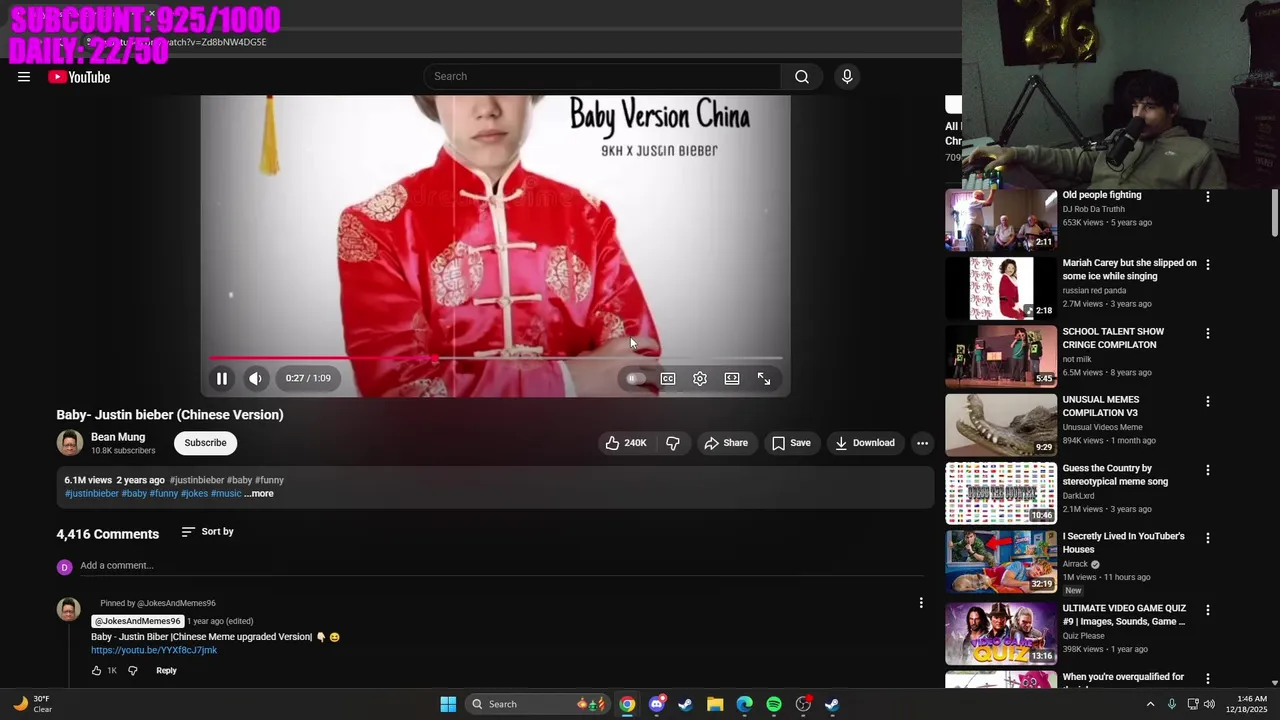Open Discord from taskbar
The height and width of the screenshot is (720, 1280).
click(x=656, y=704)
